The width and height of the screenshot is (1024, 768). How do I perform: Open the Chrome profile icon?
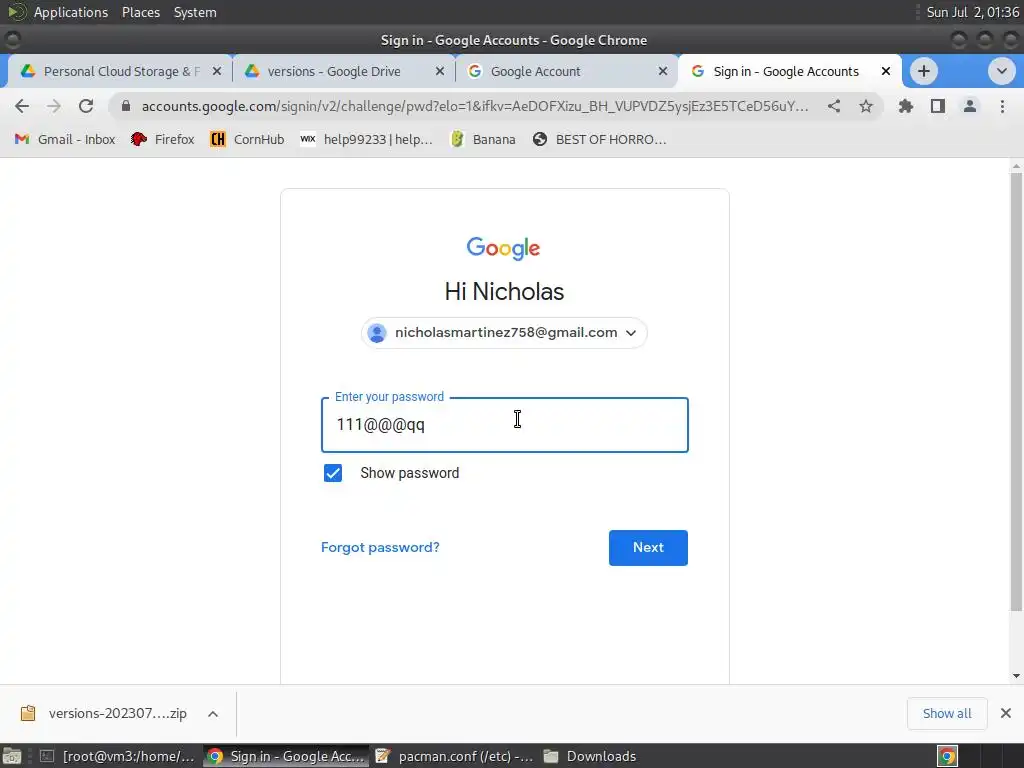[x=970, y=106]
